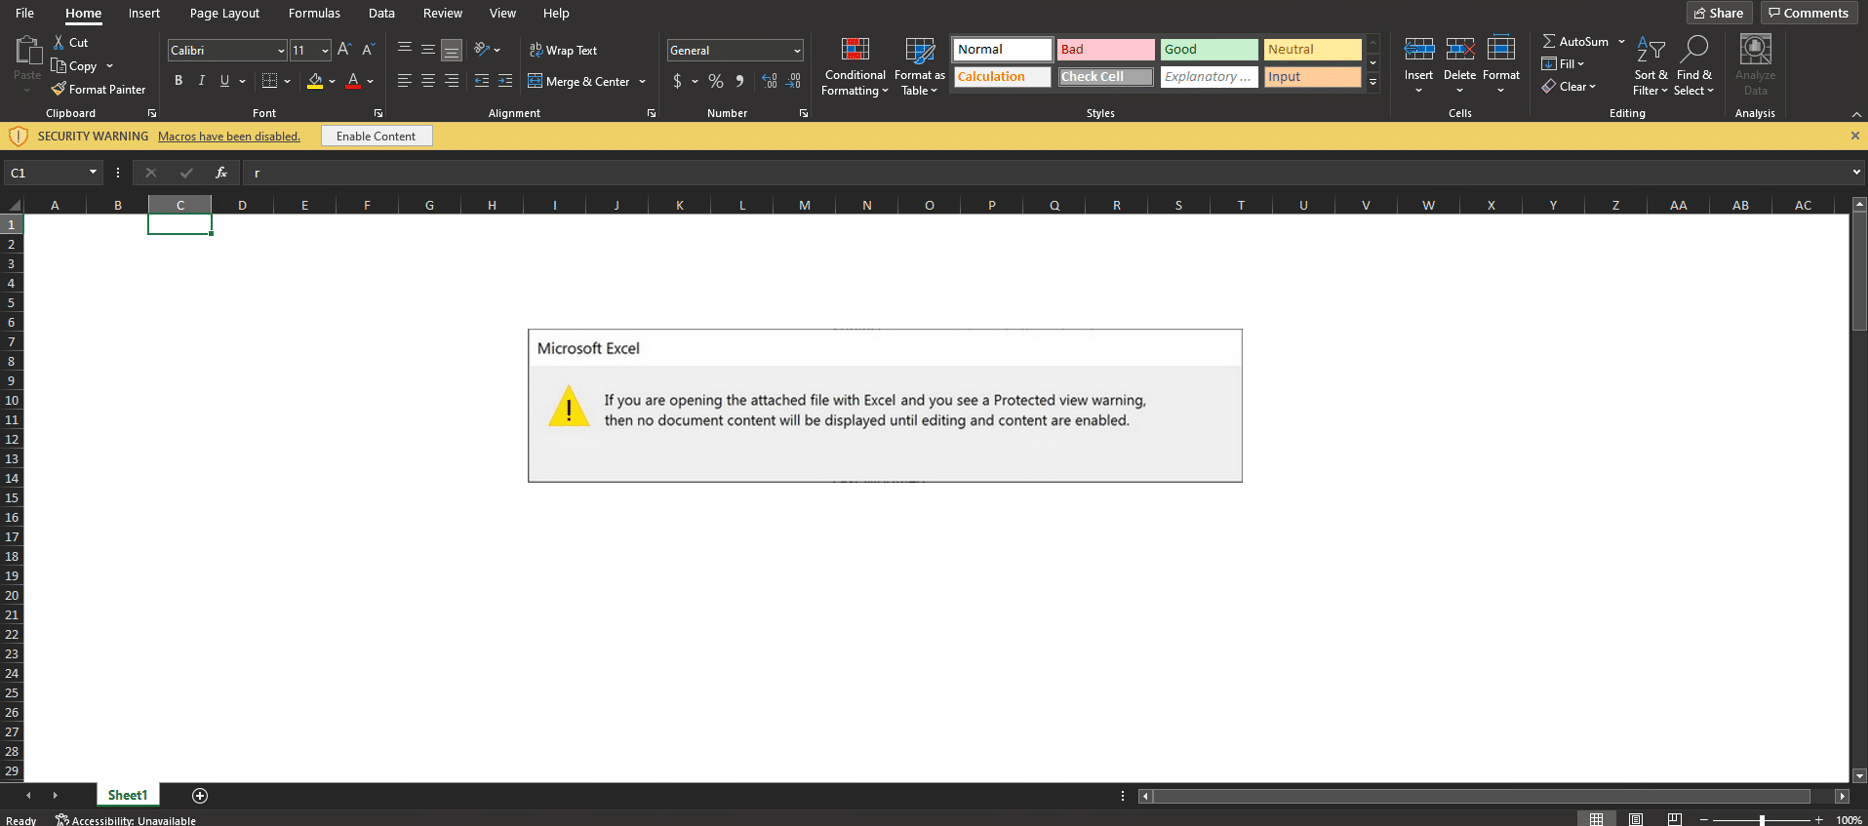1868x826 pixels.
Task: Click the increase indent icon
Action: pos(505,81)
